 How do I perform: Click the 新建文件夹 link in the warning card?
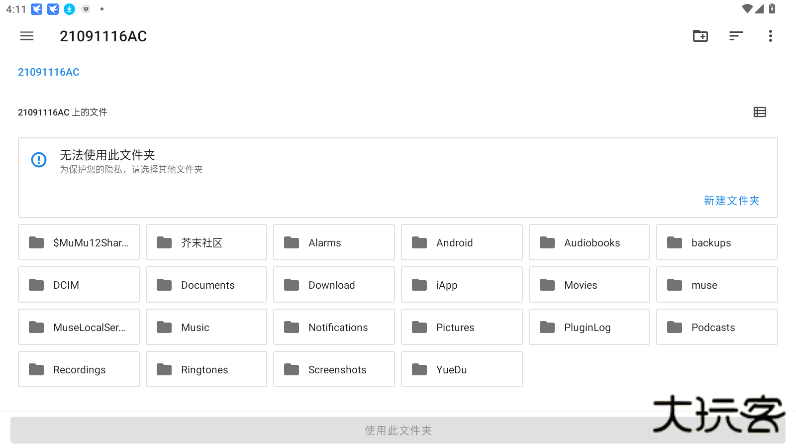(731, 201)
